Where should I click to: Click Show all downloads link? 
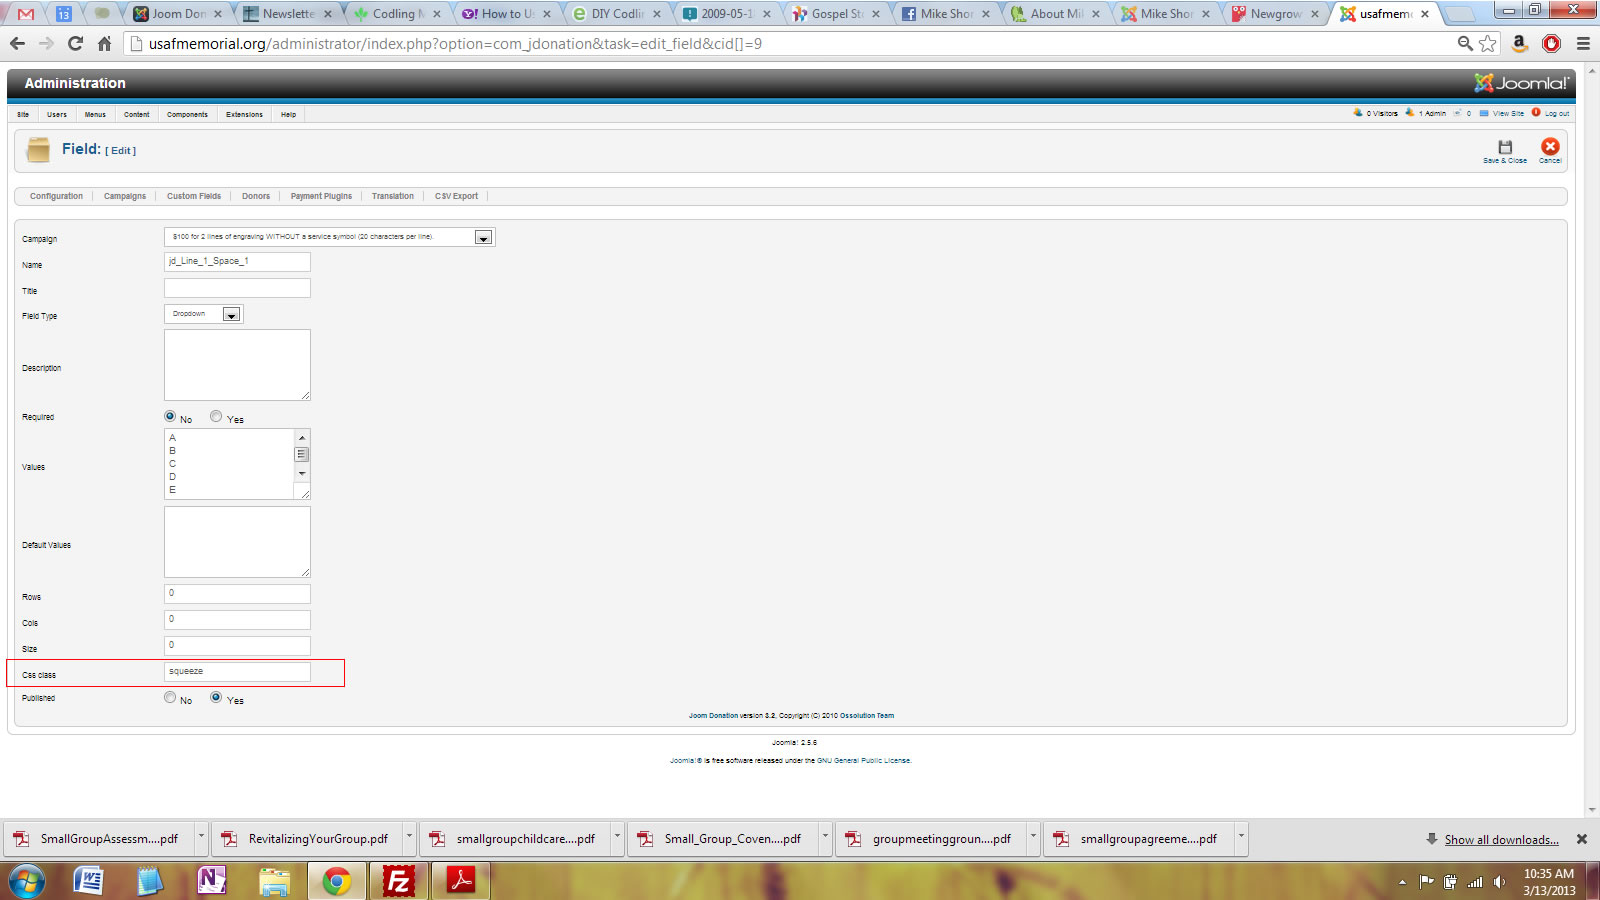pos(1501,839)
